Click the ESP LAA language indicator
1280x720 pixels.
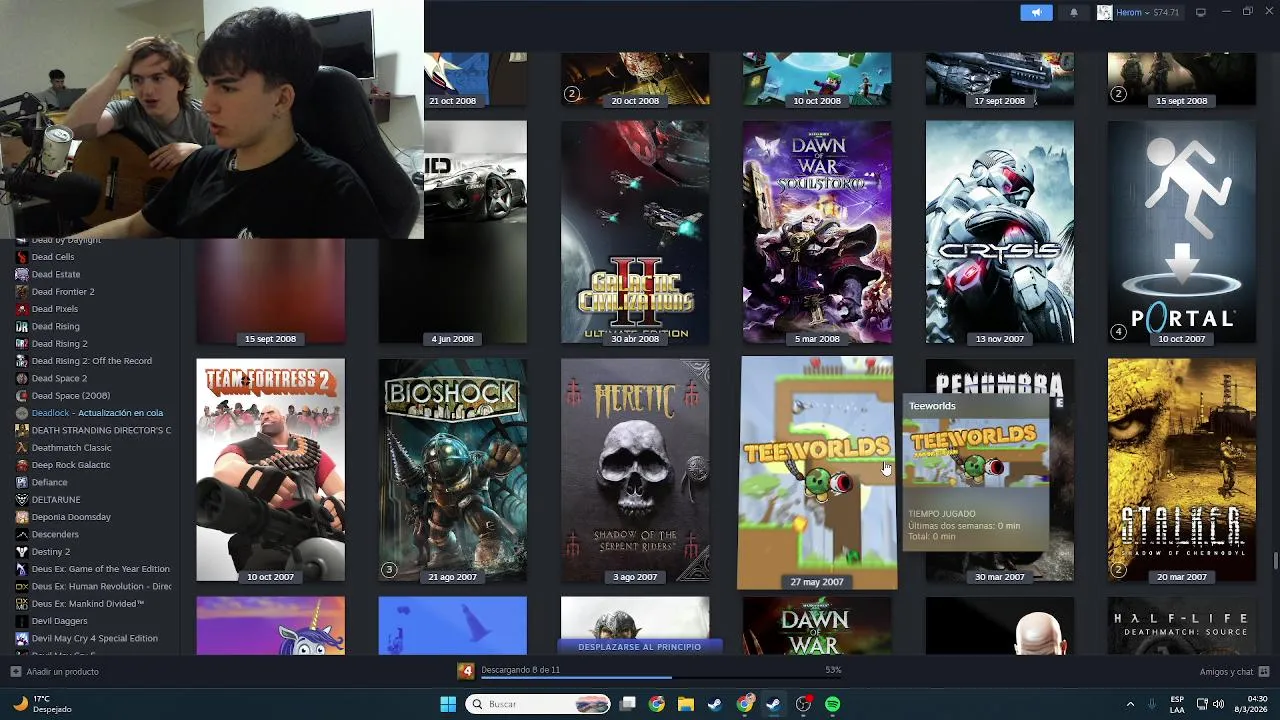coord(1177,704)
